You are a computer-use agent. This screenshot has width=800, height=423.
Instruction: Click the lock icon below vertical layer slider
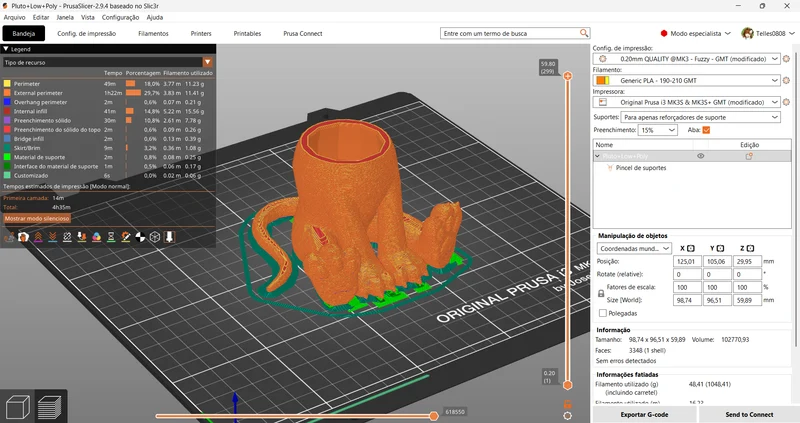pos(567,404)
